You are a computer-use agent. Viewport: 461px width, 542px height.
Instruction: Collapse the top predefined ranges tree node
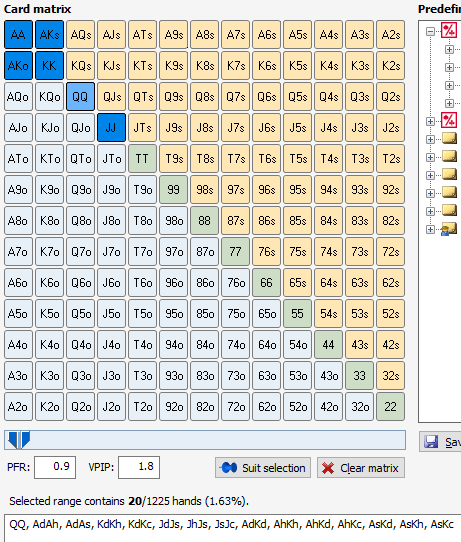pyautogui.click(x=430, y=31)
